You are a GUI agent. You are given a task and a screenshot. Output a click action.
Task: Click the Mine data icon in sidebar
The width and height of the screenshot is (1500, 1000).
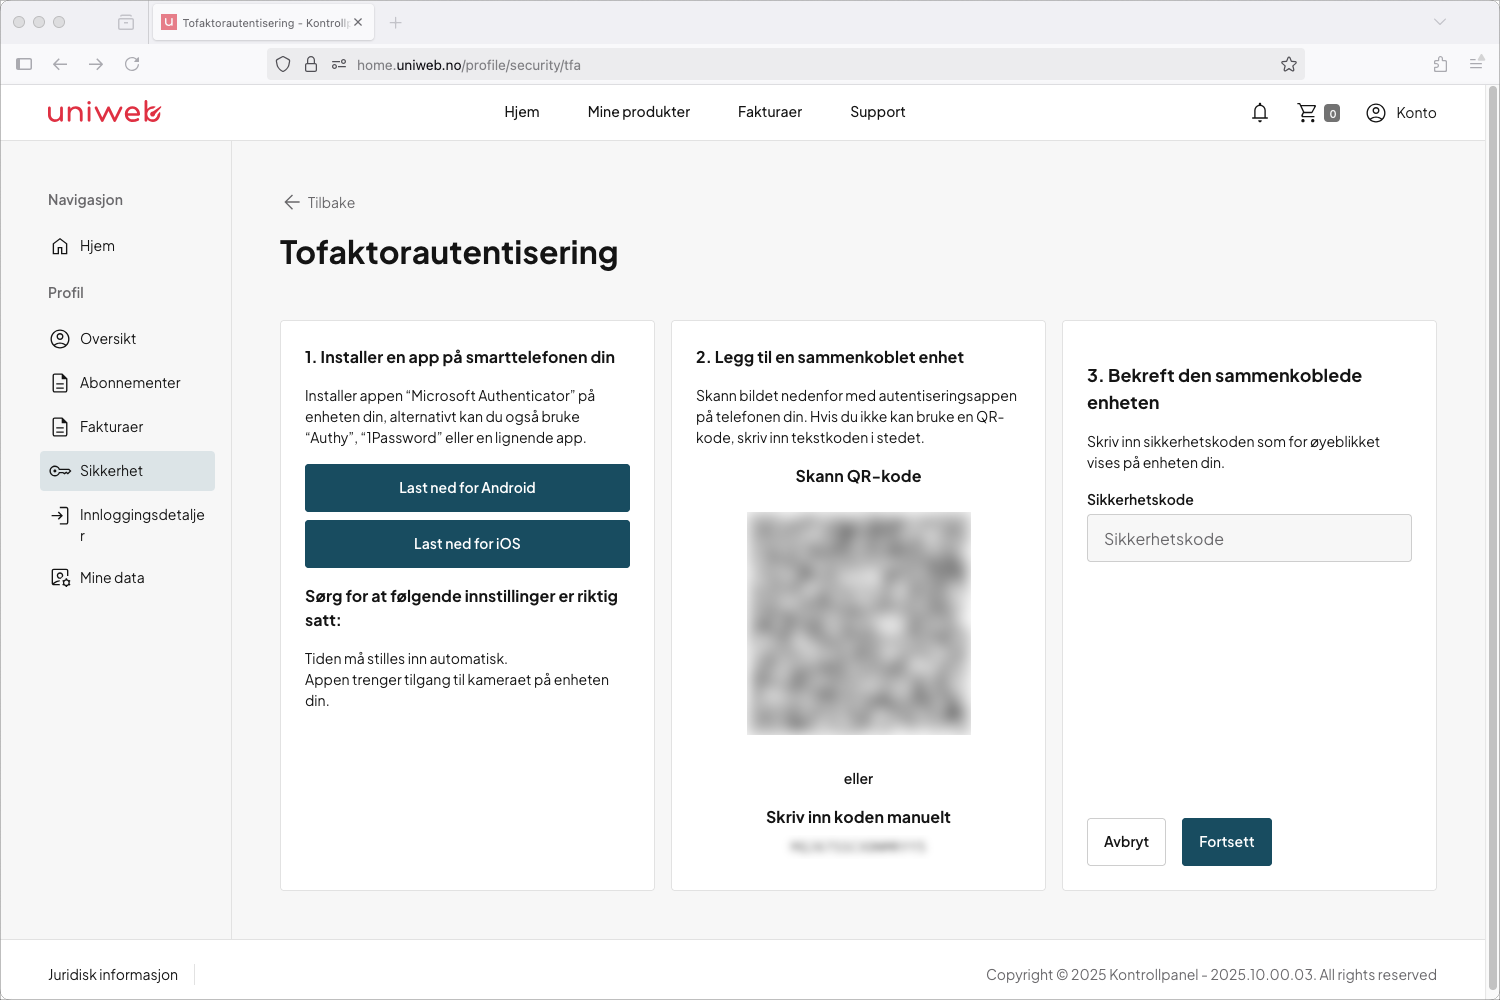[60, 578]
